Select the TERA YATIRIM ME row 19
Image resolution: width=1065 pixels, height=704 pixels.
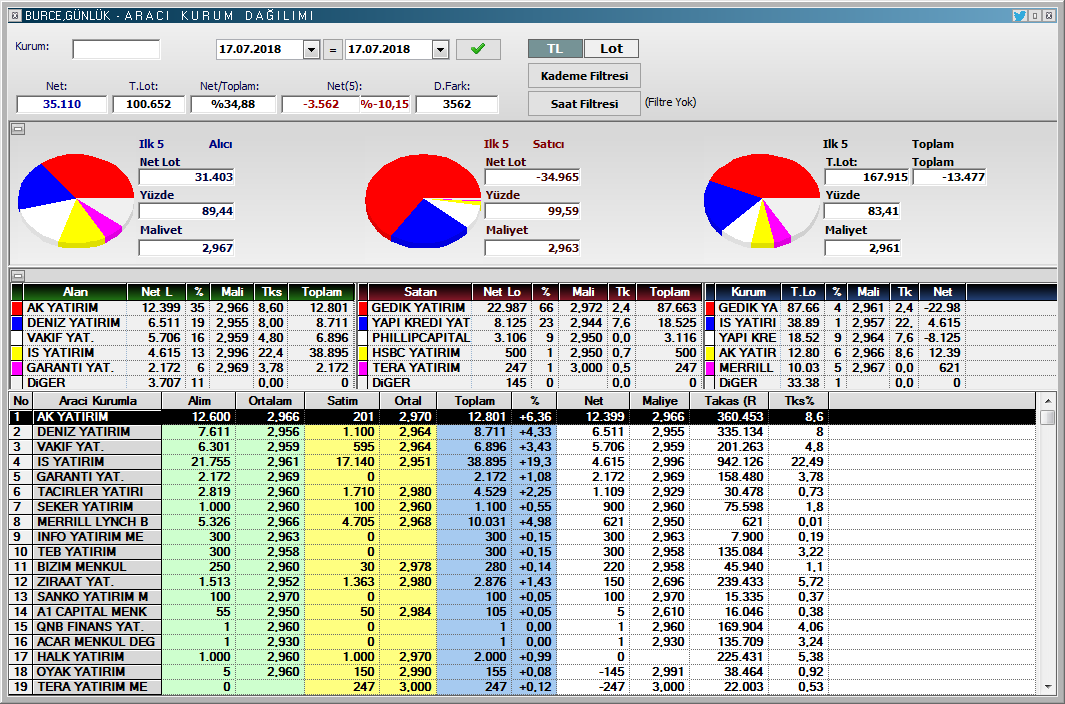tap(523, 686)
